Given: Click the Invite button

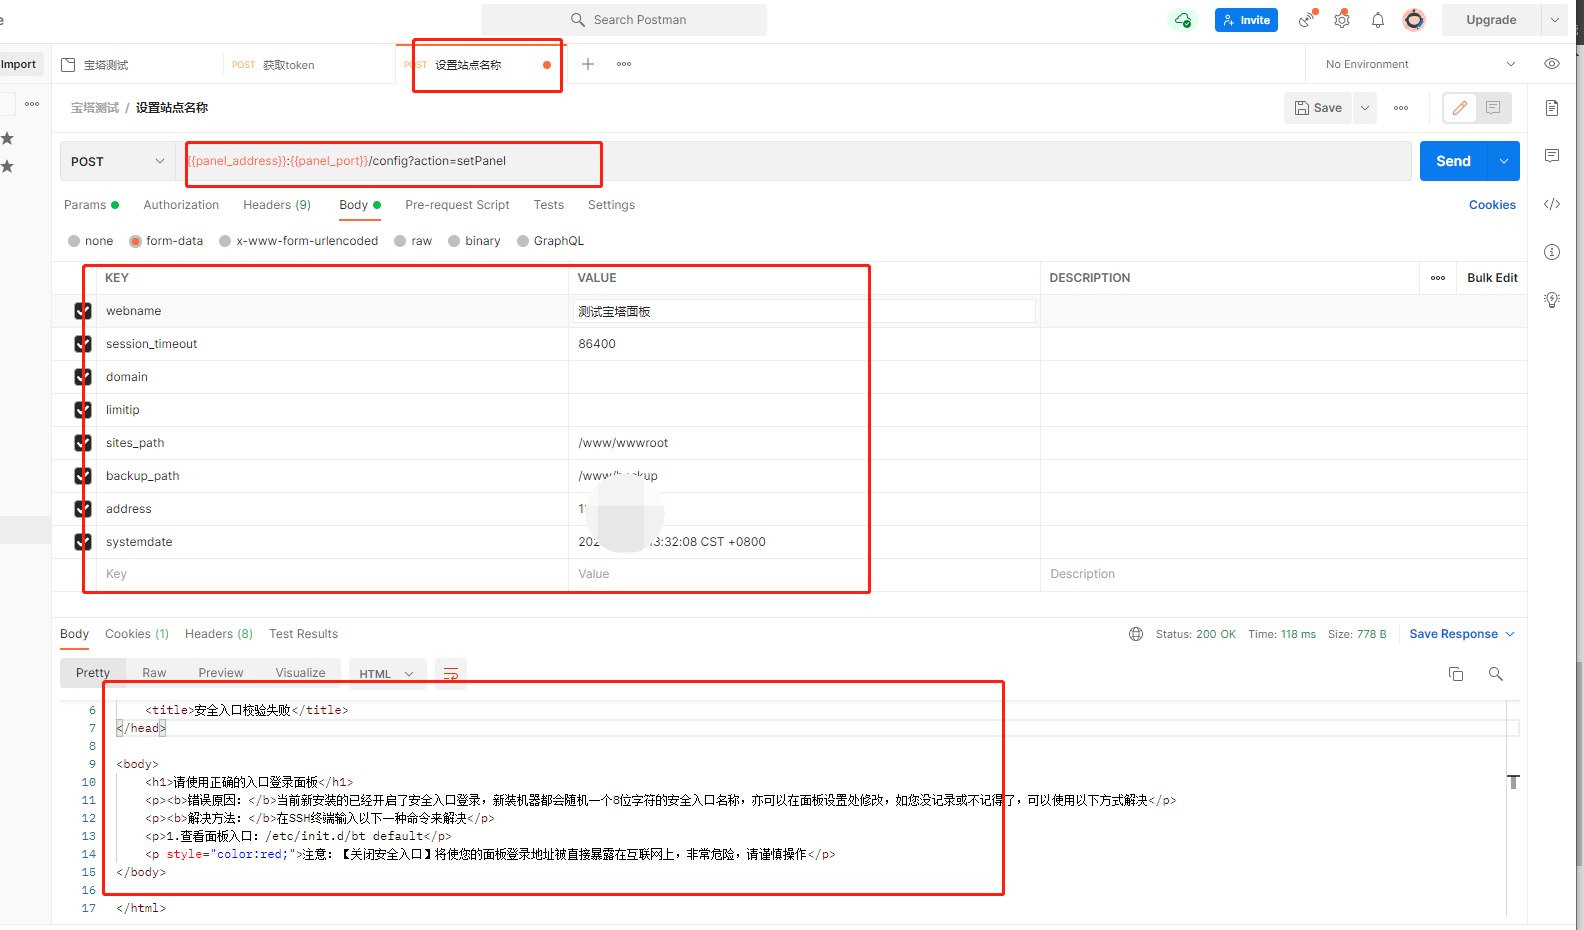Looking at the screenshot, I should point(1246,20).
